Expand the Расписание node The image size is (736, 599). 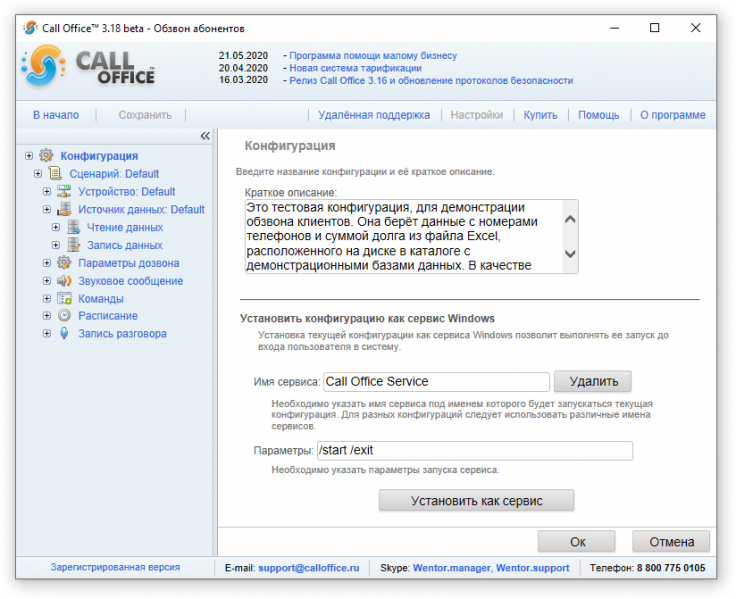click(47, 316)
